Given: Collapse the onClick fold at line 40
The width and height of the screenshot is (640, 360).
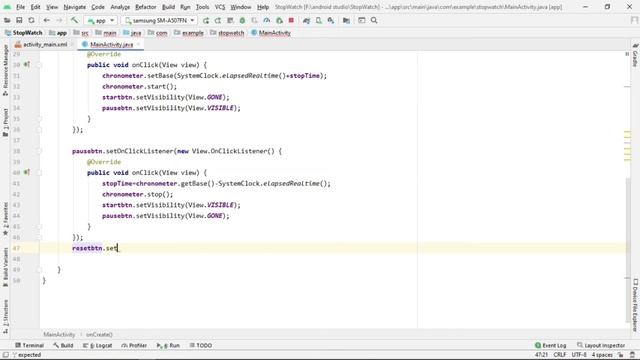Looking at the screenshot, I should [x=39, y=172].
